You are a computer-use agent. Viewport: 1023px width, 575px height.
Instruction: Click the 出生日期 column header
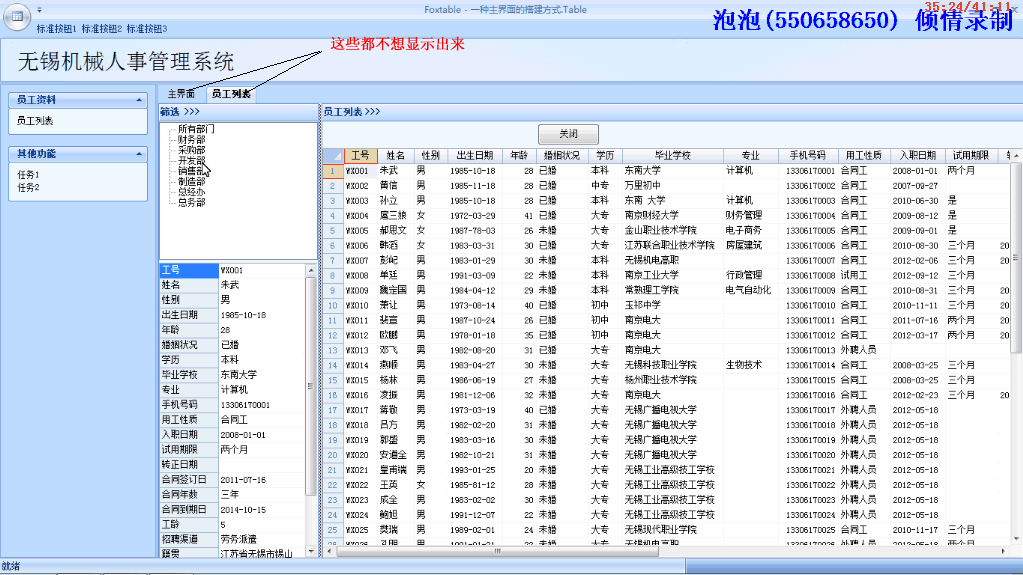(474, 156)
